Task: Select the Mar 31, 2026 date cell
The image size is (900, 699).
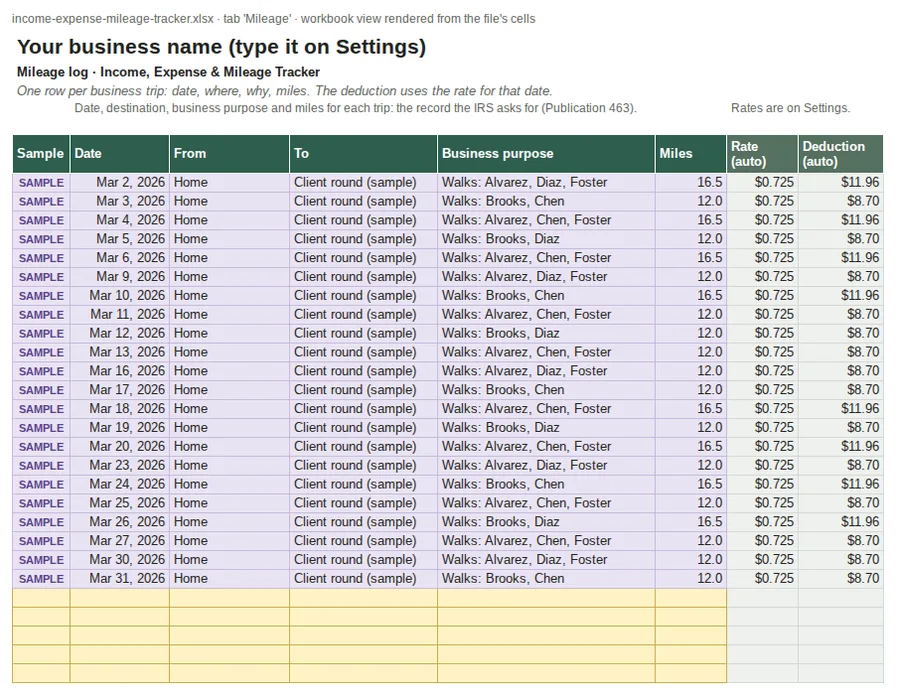Action: tap(119, 579)
